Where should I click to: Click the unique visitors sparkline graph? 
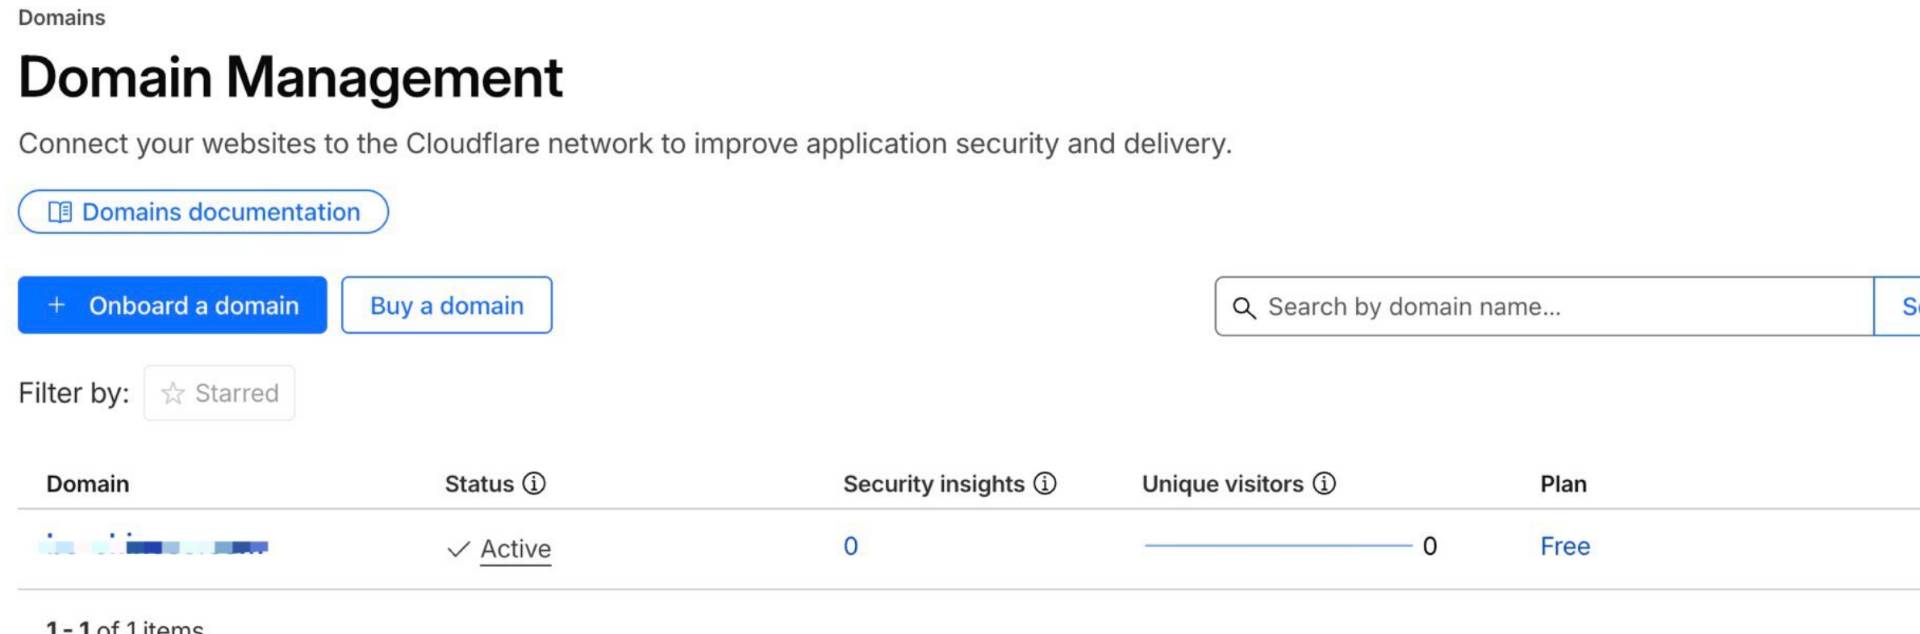click(x=1277, y=546)
